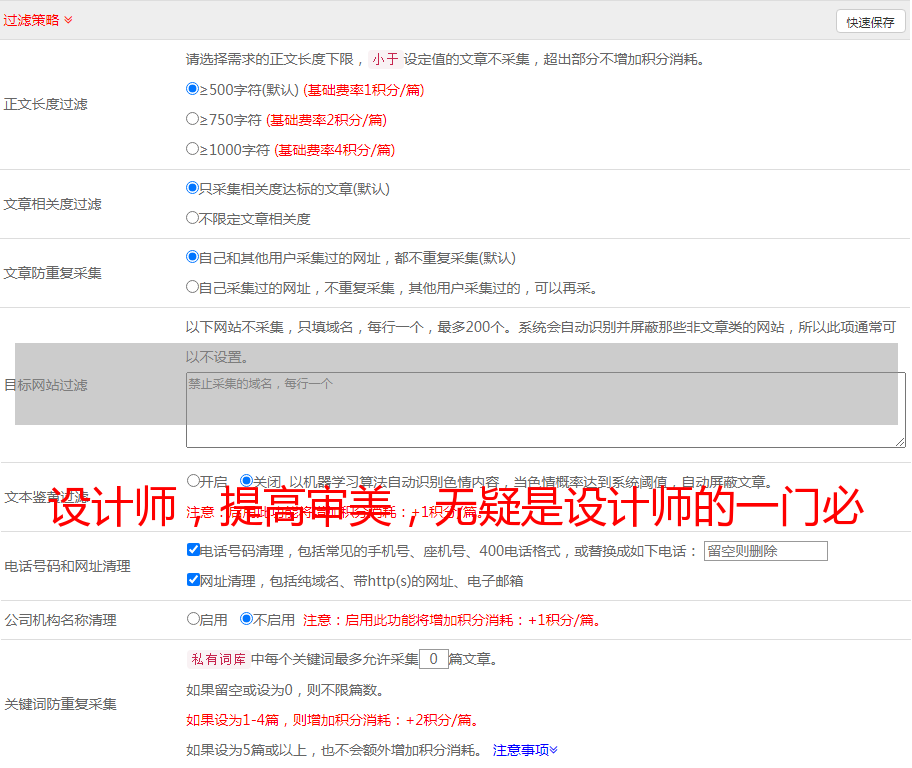The width and height of the screenshot is (912, 768).
Task: Select ≥500字符 length filter option
Action: (192, 88)
